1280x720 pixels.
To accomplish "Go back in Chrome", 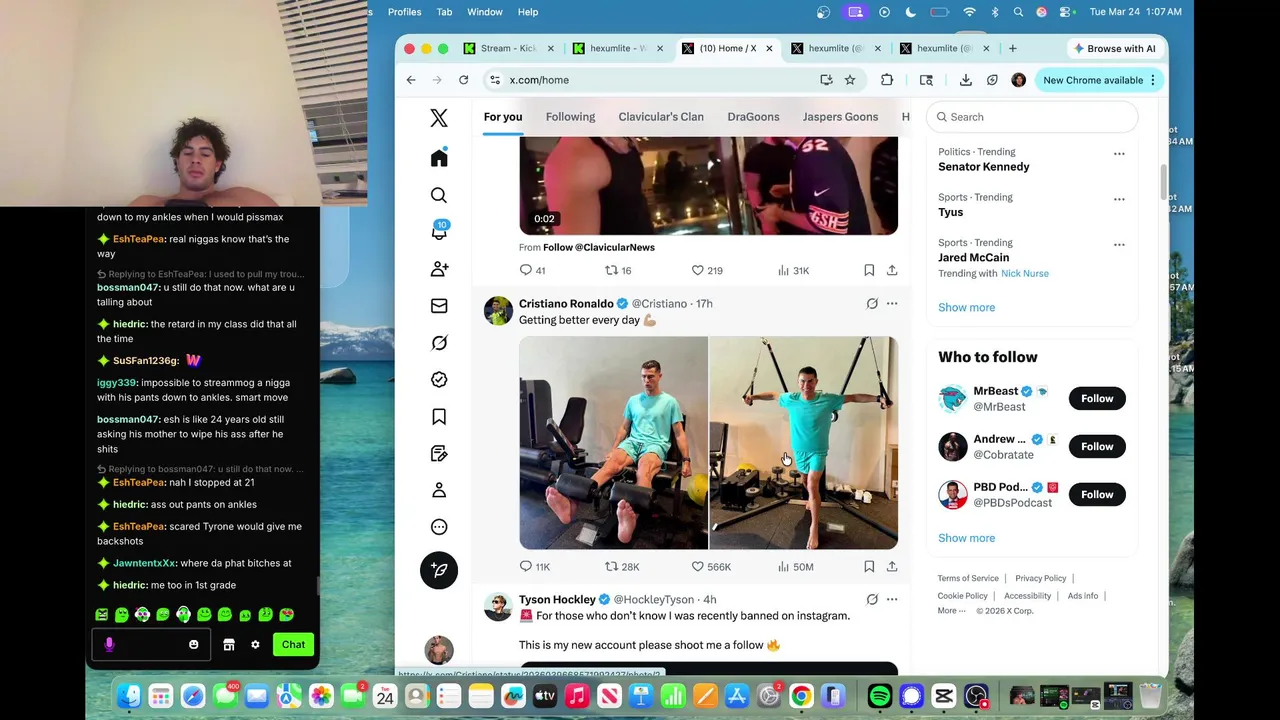I will point(411,80).
